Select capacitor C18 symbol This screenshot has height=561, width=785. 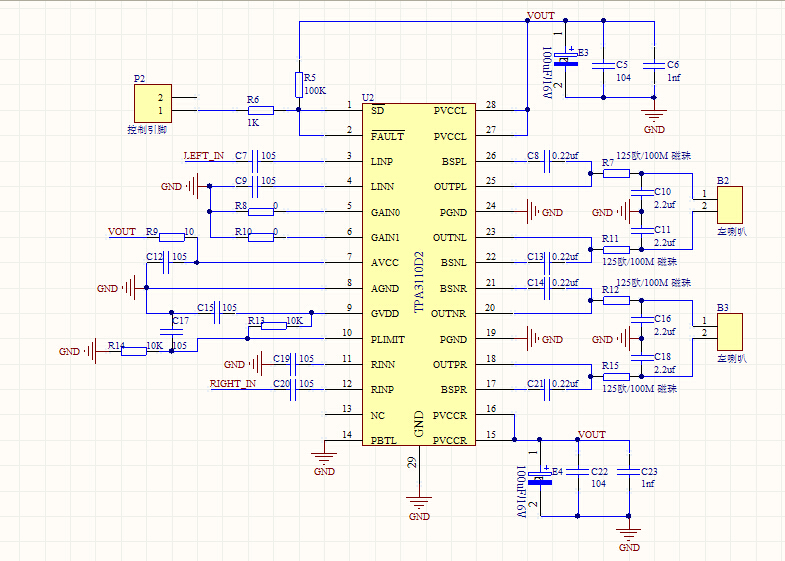click(x=642, y=357)
